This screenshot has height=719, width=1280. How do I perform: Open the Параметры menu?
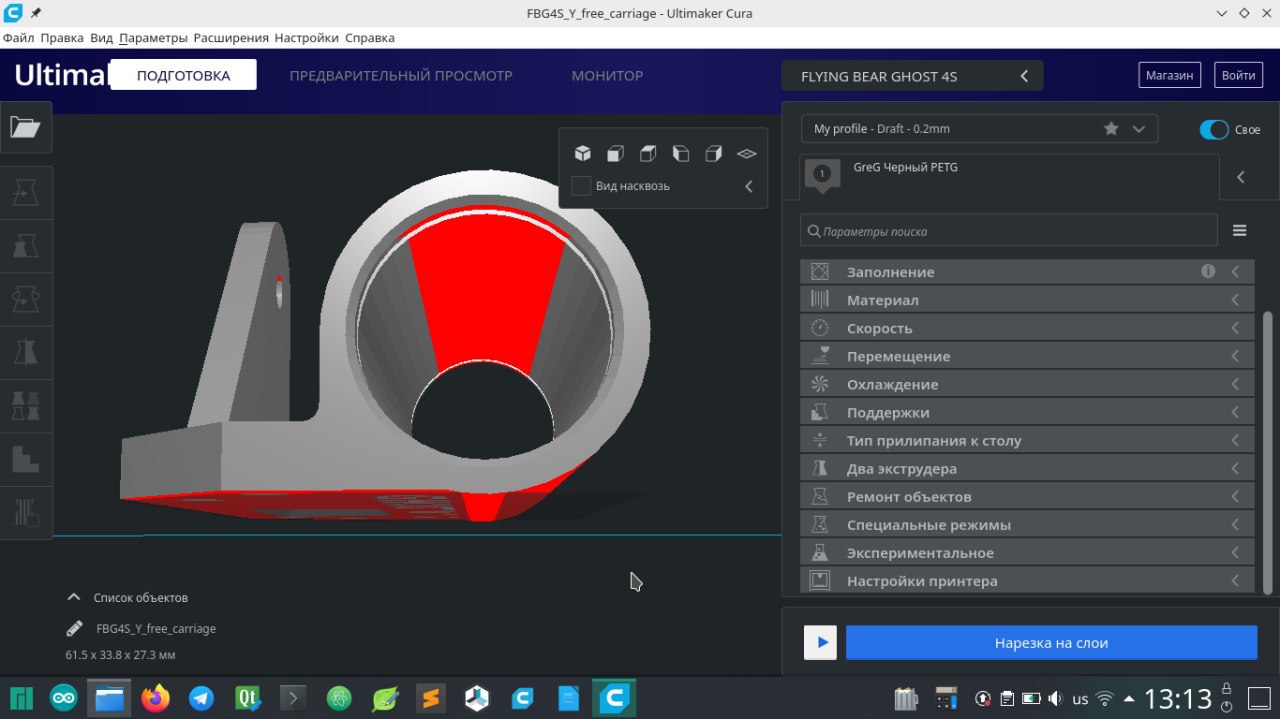coord(153,38)
